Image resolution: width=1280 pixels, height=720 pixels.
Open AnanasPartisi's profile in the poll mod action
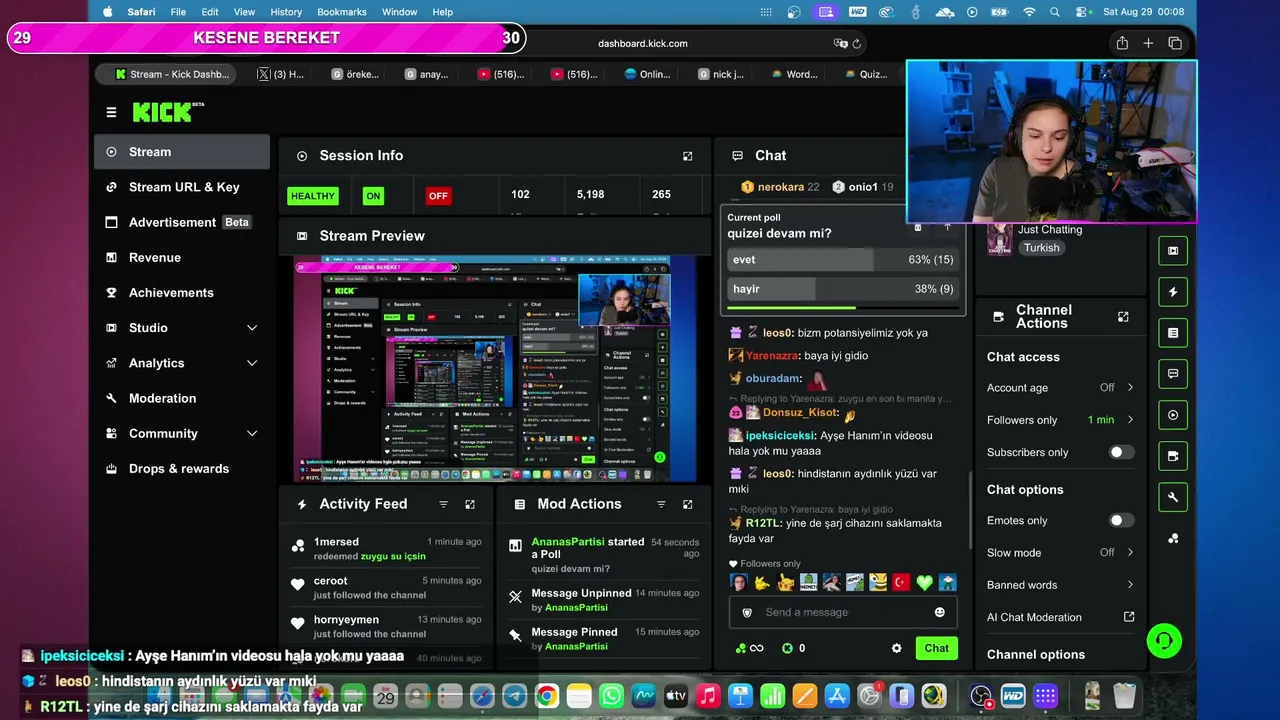point(568,542)
